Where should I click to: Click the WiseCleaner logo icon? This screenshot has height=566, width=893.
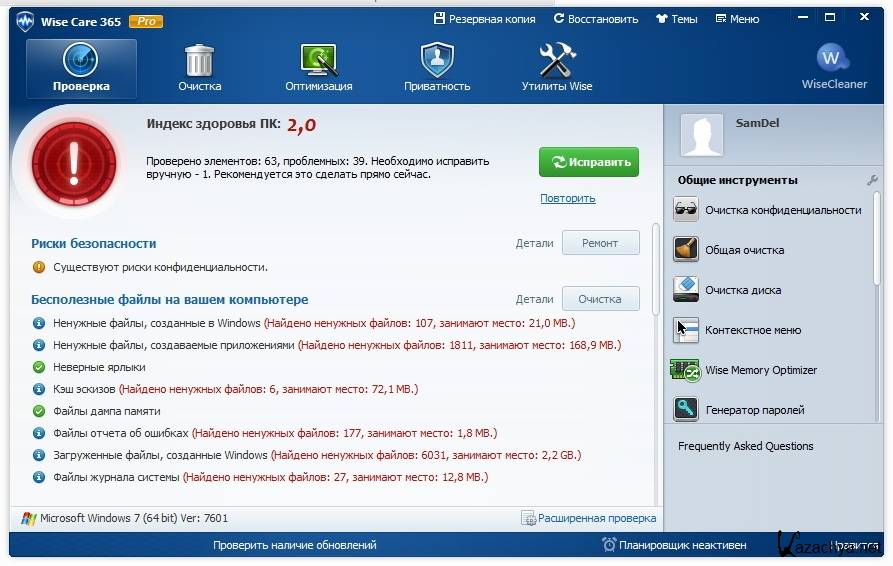(x=833, y=60)
